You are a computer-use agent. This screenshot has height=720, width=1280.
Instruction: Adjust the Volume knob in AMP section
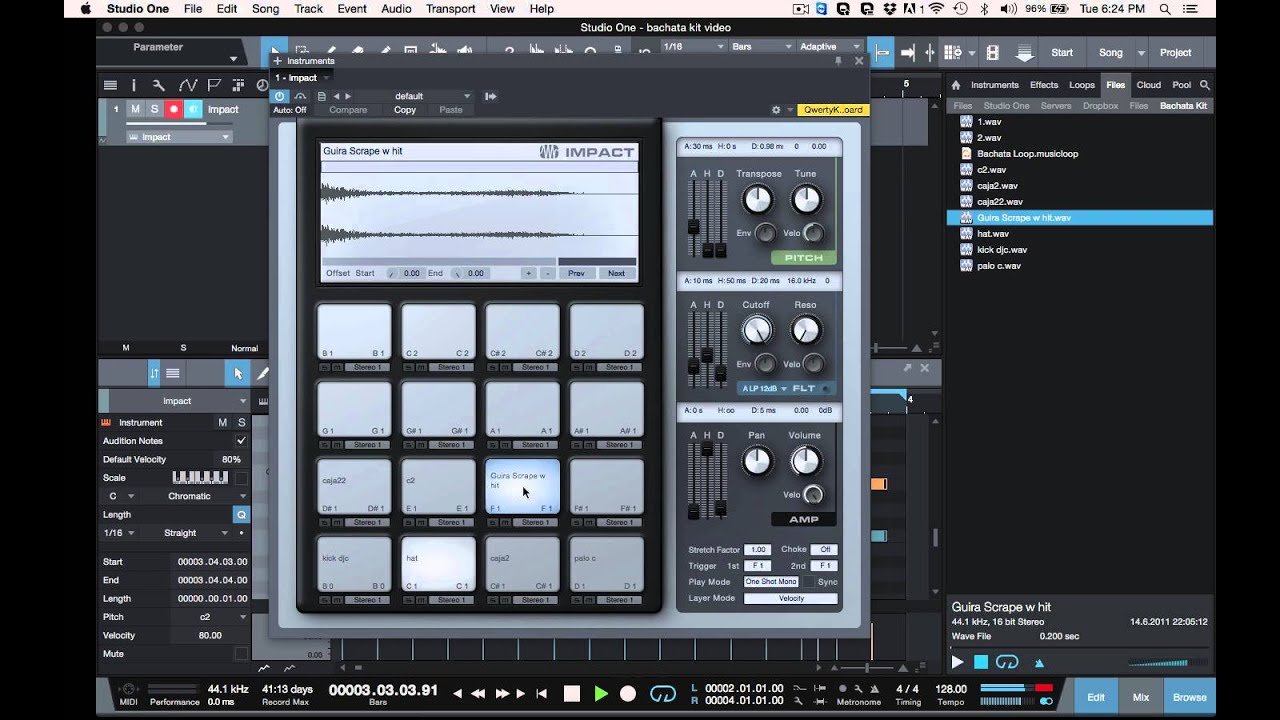[805, 460]
